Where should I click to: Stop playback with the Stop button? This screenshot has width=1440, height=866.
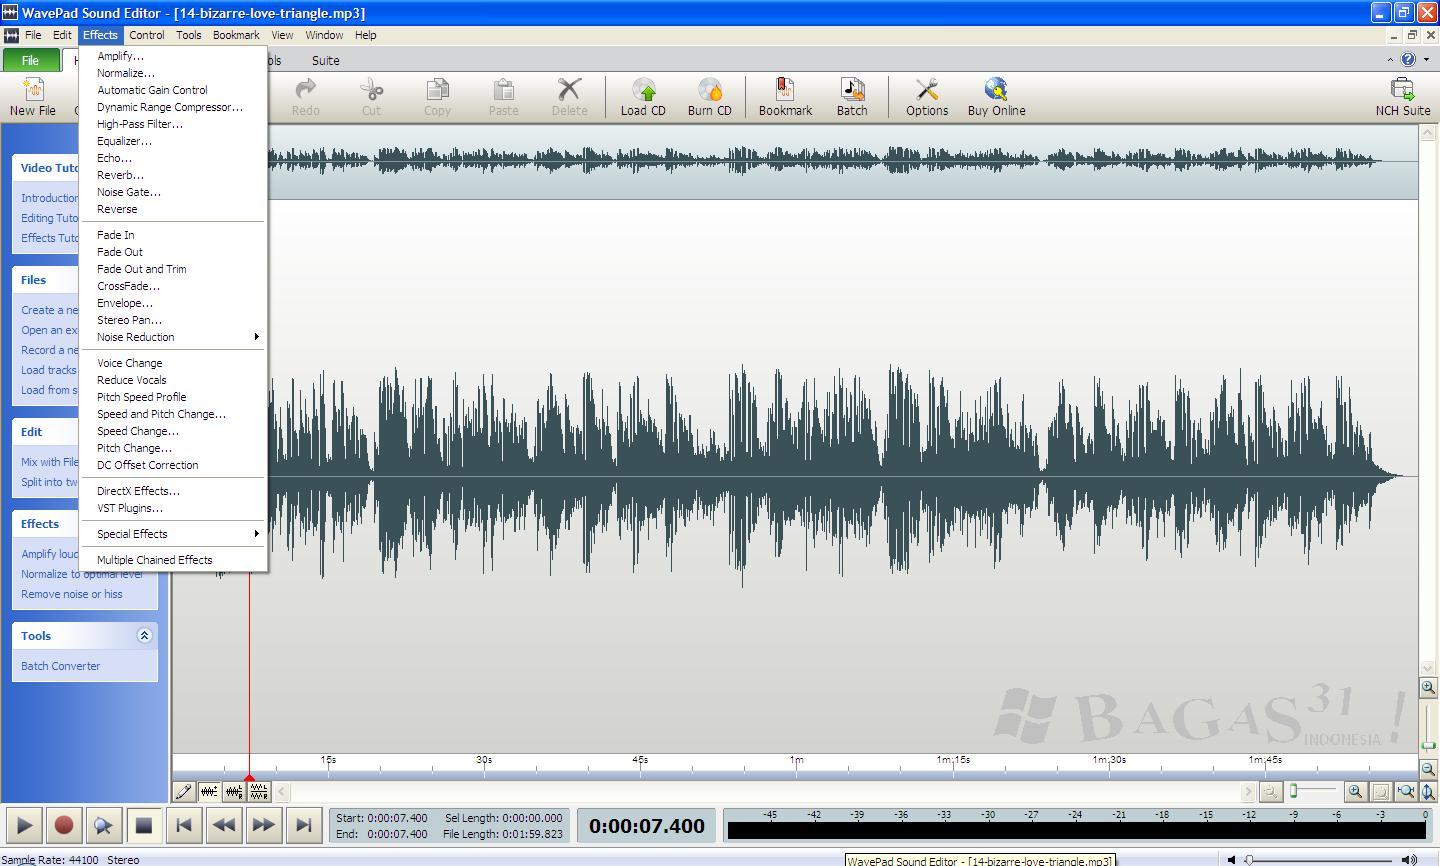pos(143,826)
